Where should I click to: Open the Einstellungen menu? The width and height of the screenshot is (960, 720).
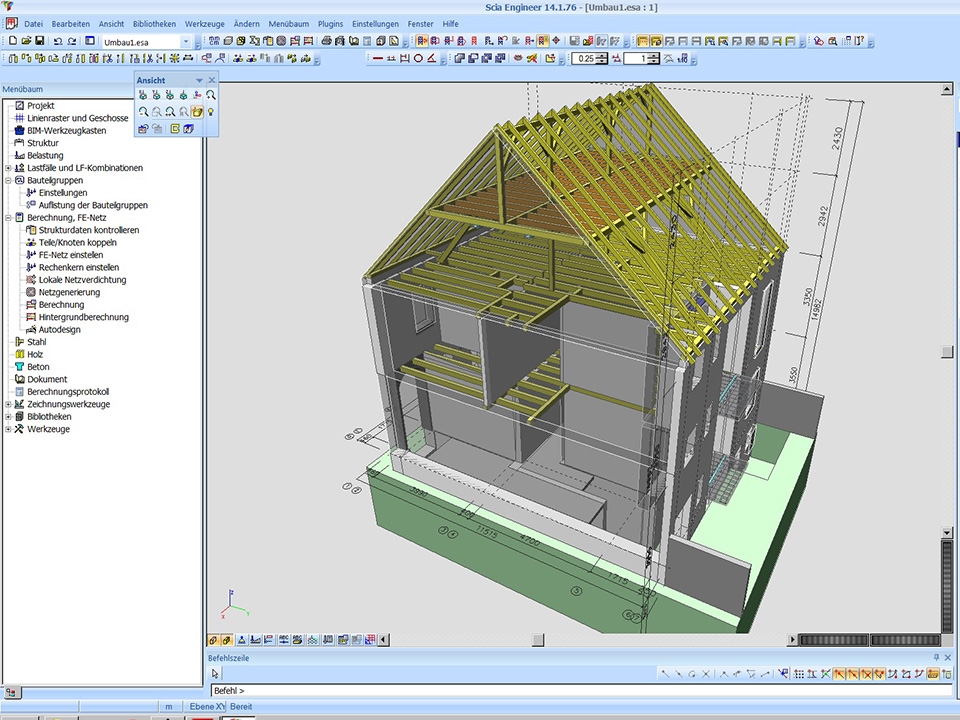[375, 23]
